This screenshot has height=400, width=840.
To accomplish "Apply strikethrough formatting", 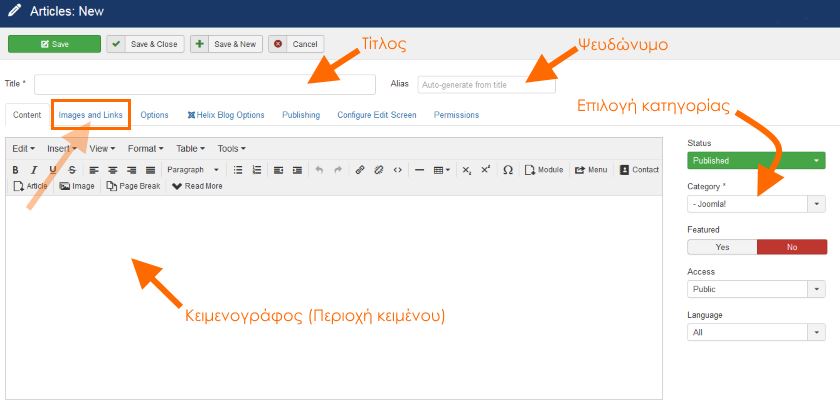I will click(x=71, y=170).
